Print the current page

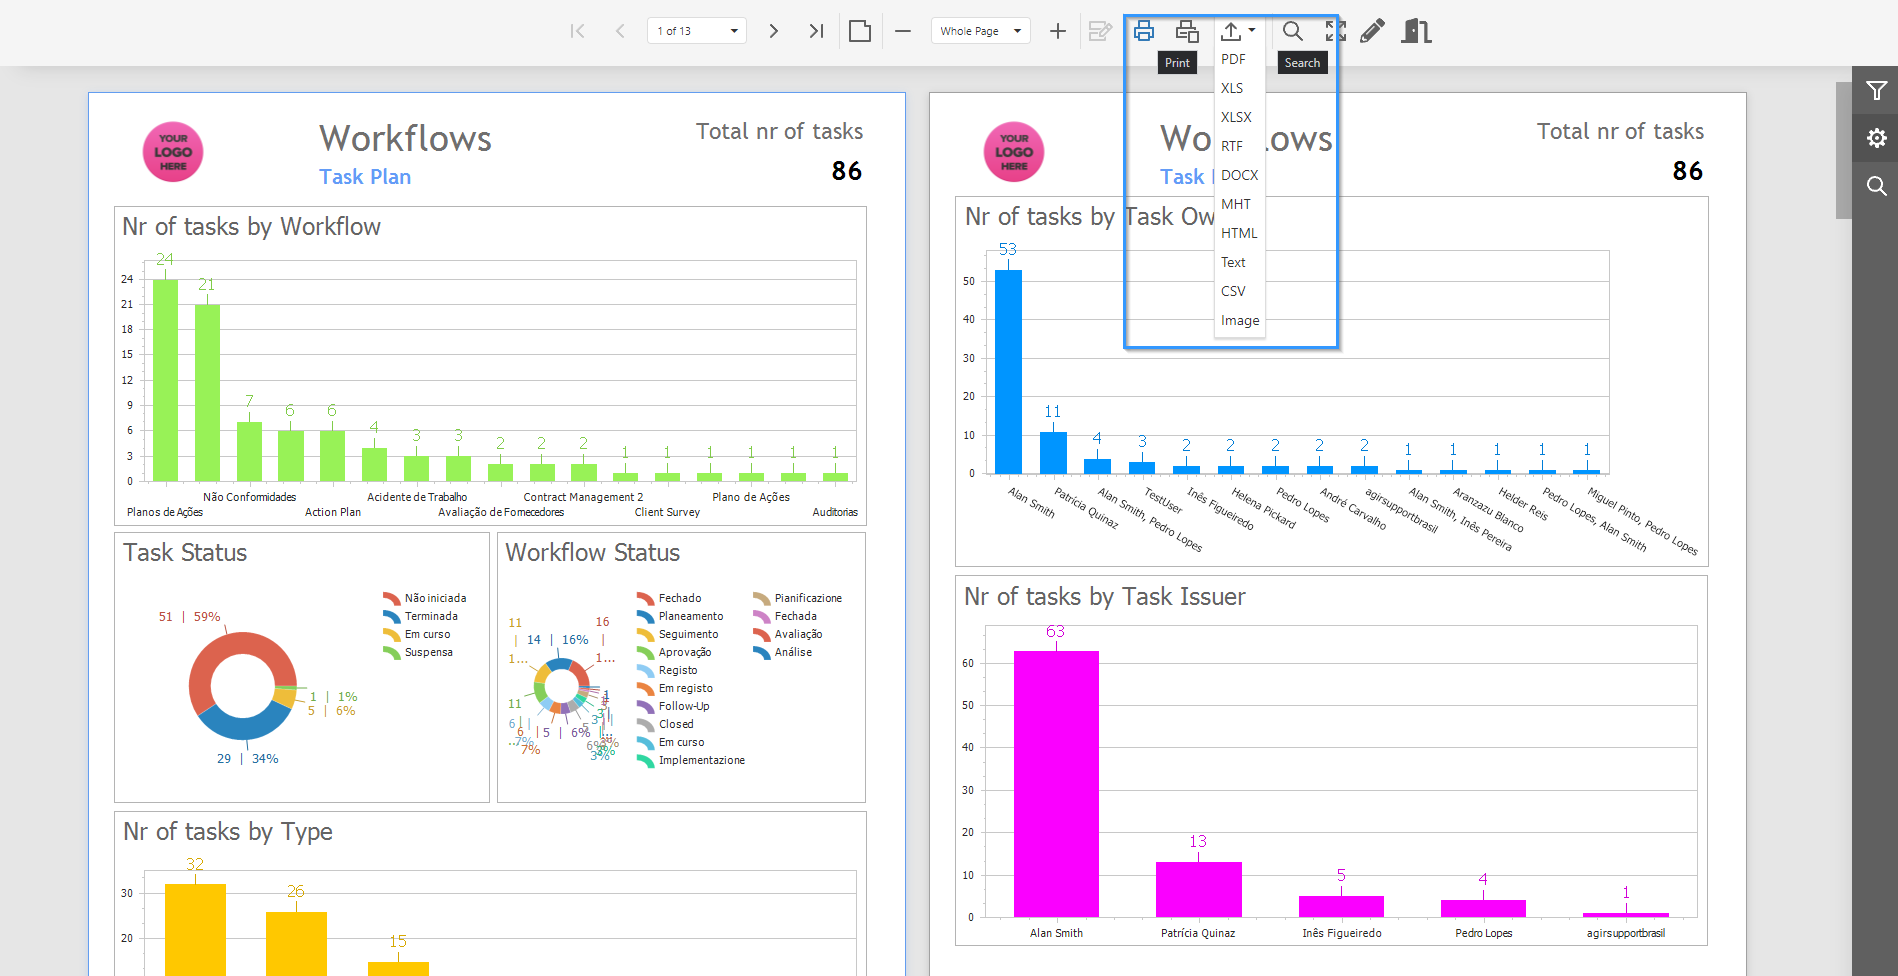point(1187,31)
